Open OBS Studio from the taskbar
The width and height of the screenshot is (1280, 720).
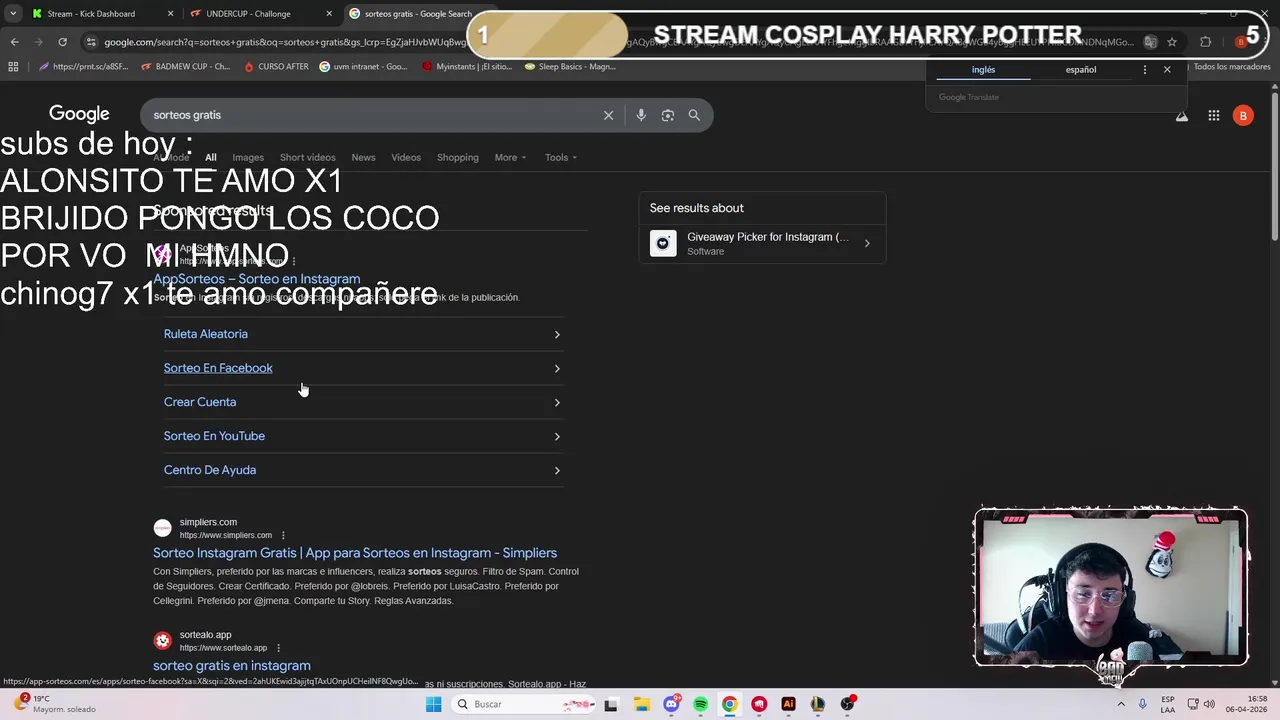(847, 704)
